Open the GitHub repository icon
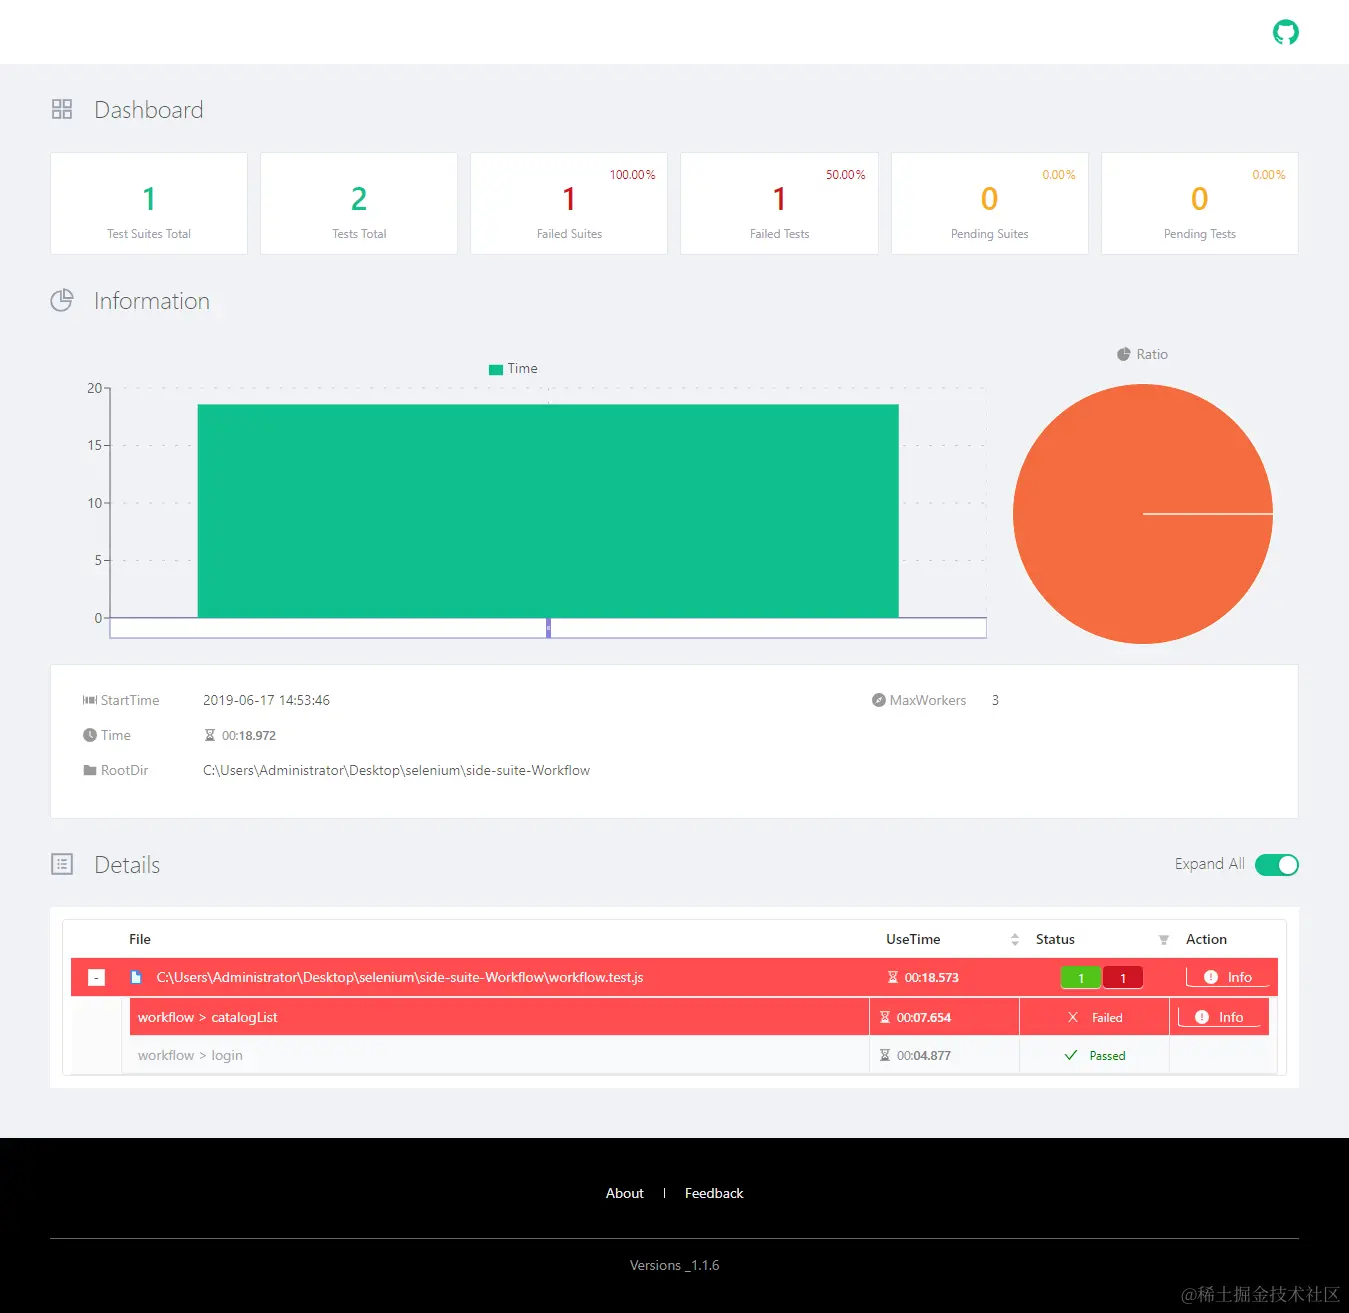The width and height of the screenshot is (1349, 1313). (1285, 31)
